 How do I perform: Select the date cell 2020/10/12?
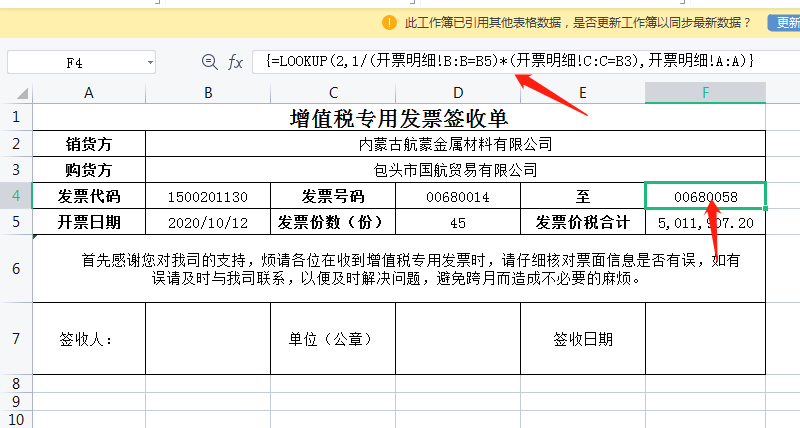pos(208,222)
